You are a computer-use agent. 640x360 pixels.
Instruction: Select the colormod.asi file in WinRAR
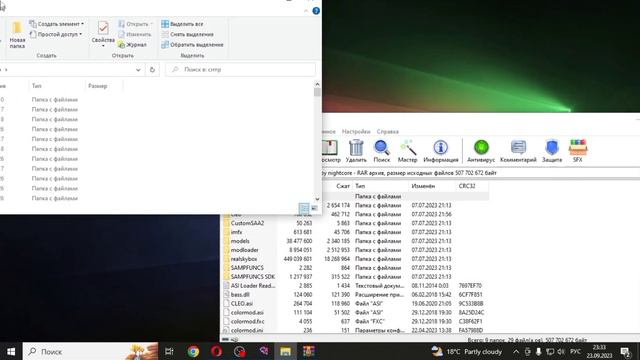pyautogui.click(x=247, y=313)
